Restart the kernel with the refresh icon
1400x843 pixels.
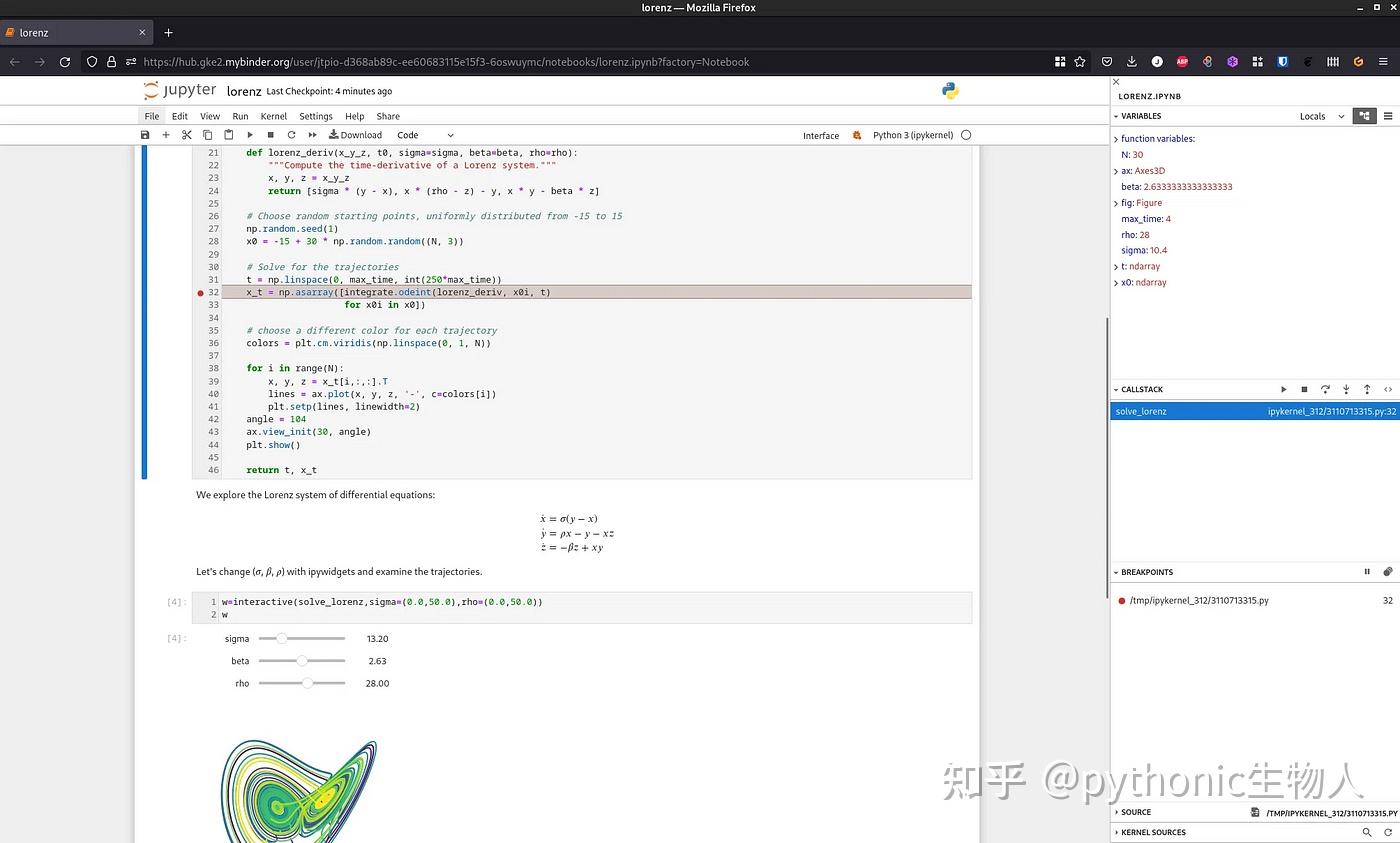291,135
